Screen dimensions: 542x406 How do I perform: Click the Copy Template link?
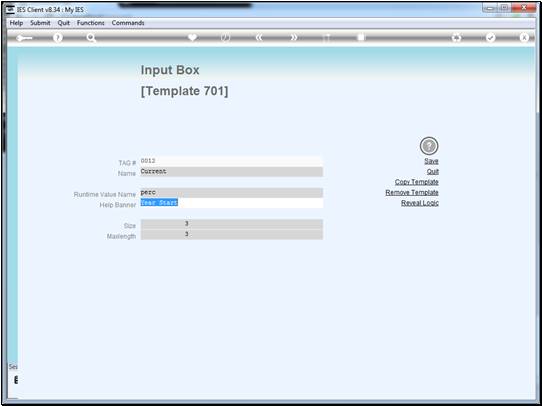point(417,182)
